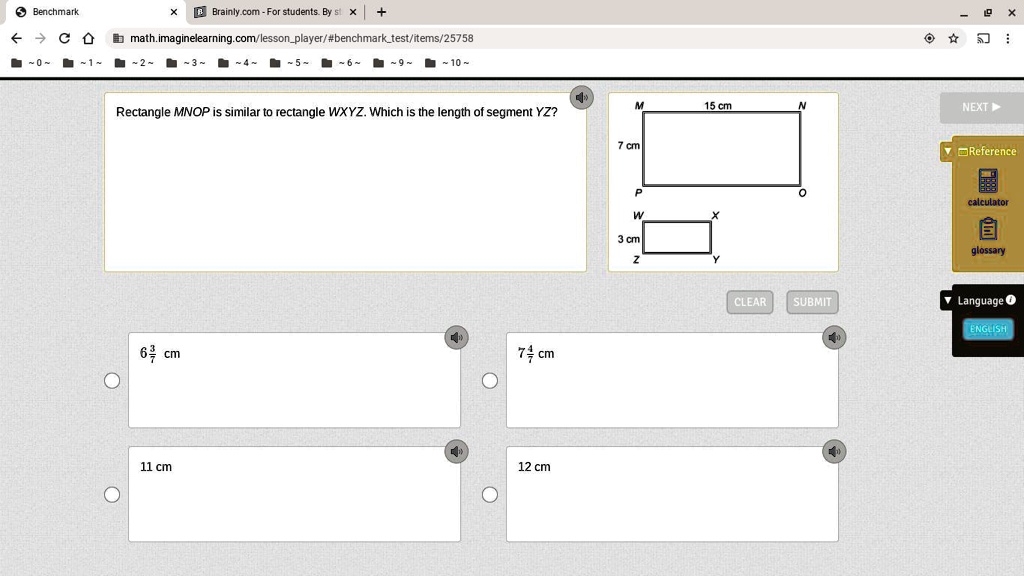View site information icon in address bar
Screen dimensions: 1024x576
click(118, 39)
